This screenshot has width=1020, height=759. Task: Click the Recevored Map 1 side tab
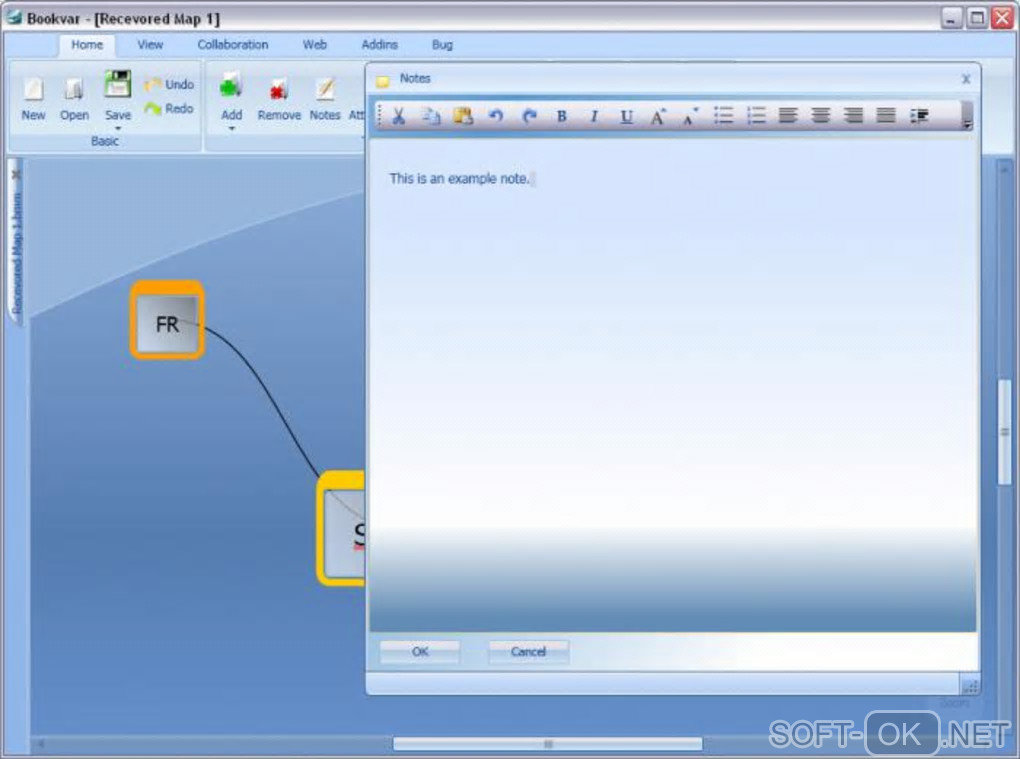coord(16,250)
